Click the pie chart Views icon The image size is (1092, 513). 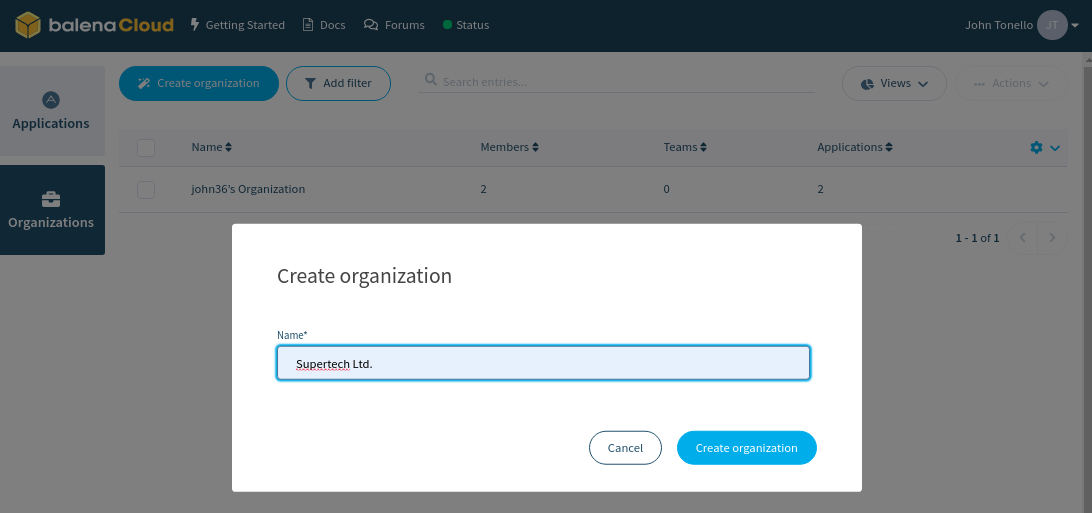click(867, 84)
